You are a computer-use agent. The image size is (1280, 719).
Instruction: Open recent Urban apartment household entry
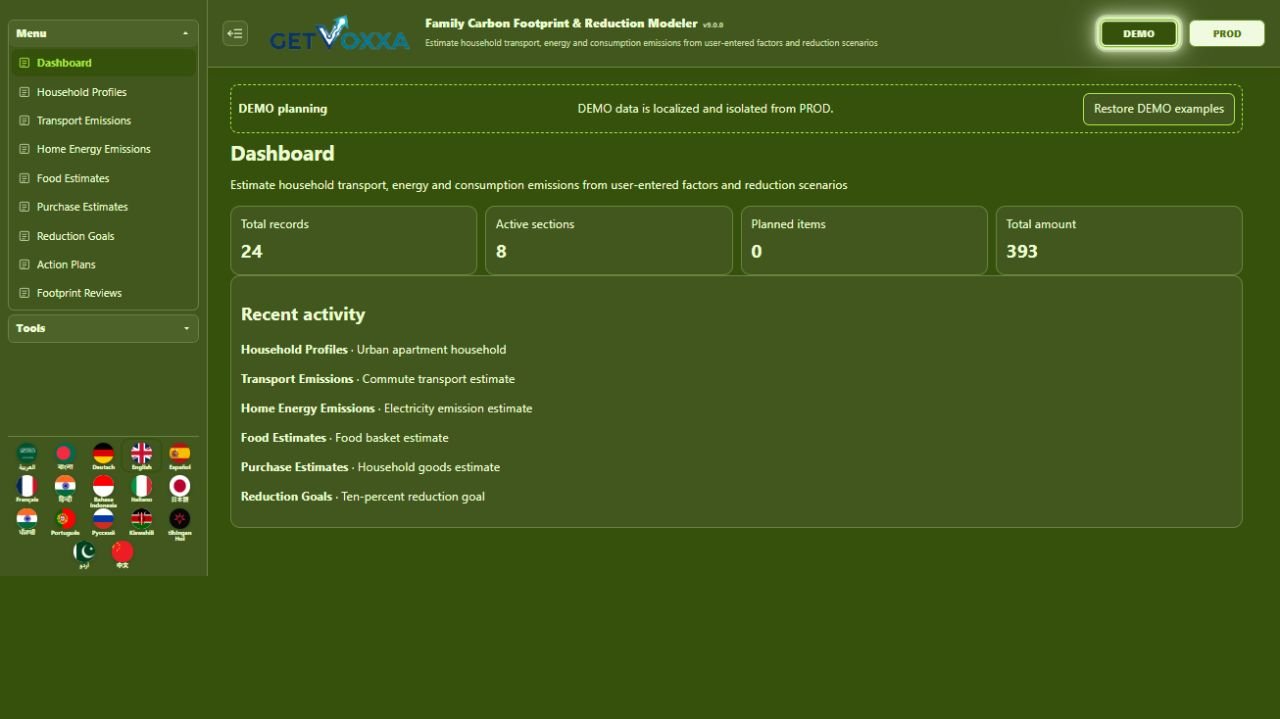431,350
